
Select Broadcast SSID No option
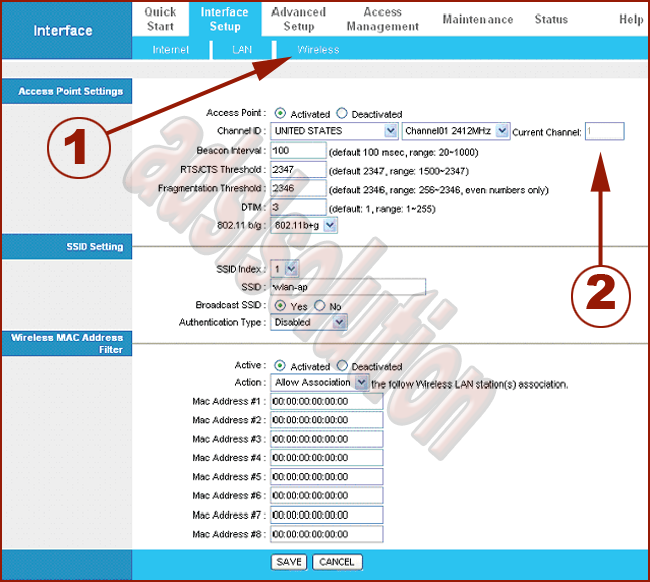[320, 305]
